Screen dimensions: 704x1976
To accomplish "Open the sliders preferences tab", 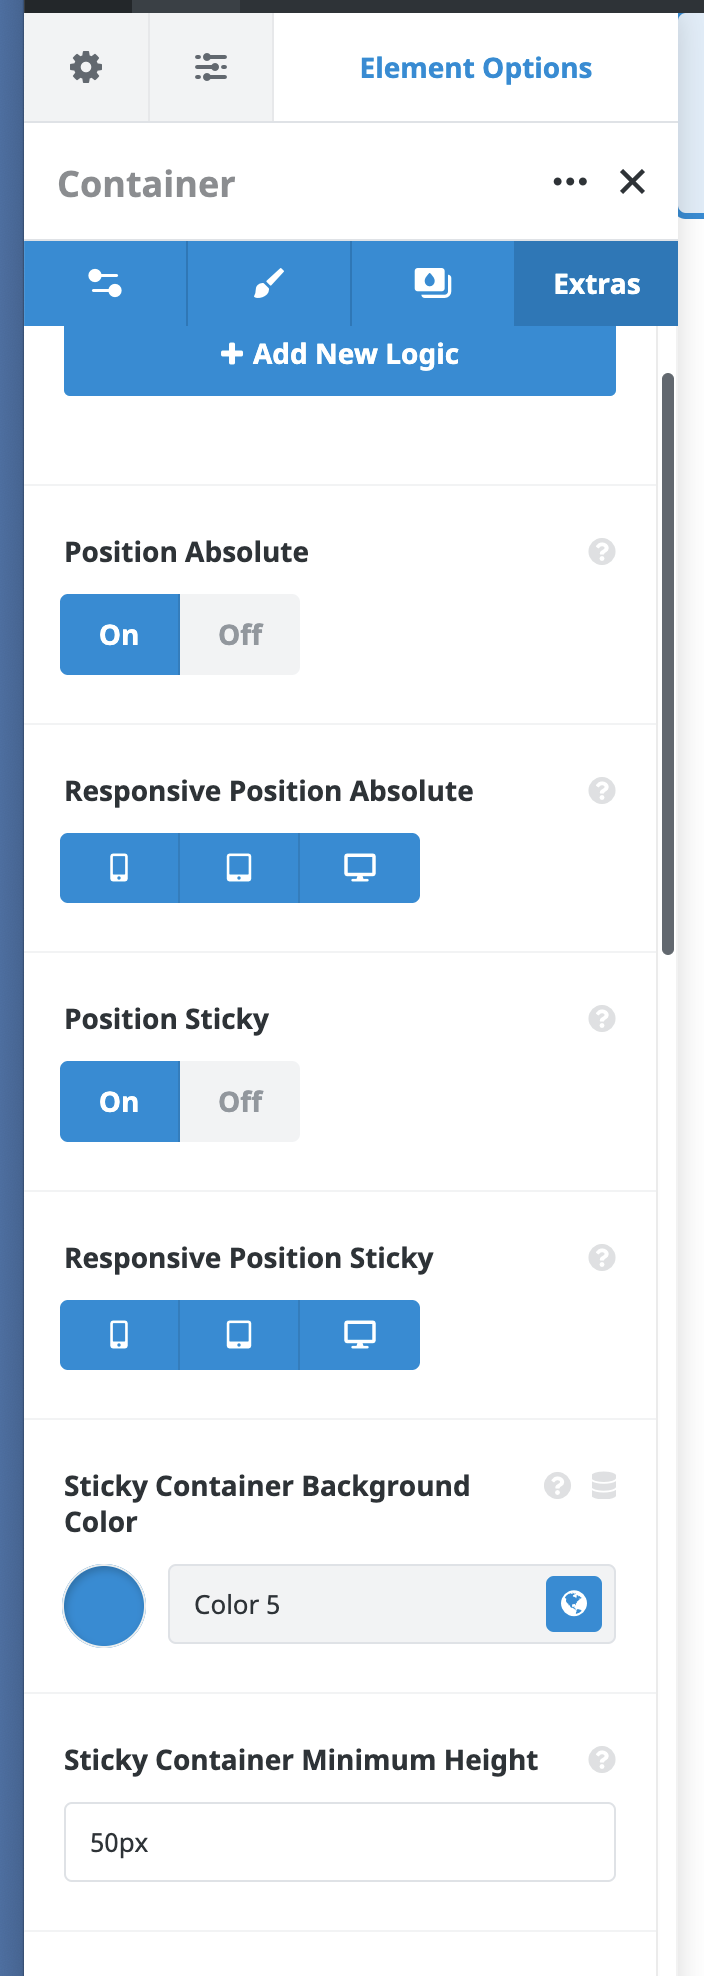I will (x=211, y=68).
